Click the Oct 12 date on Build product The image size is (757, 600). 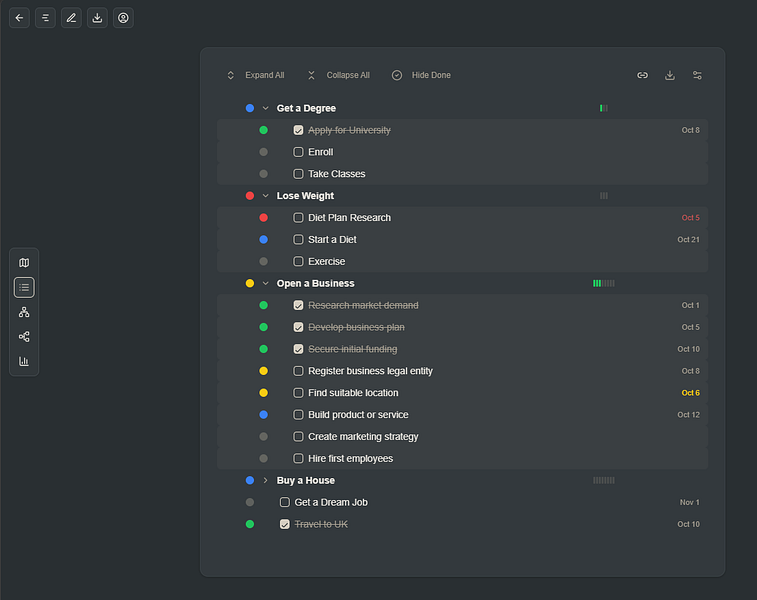pyautogui.click(x=688, y=415)
